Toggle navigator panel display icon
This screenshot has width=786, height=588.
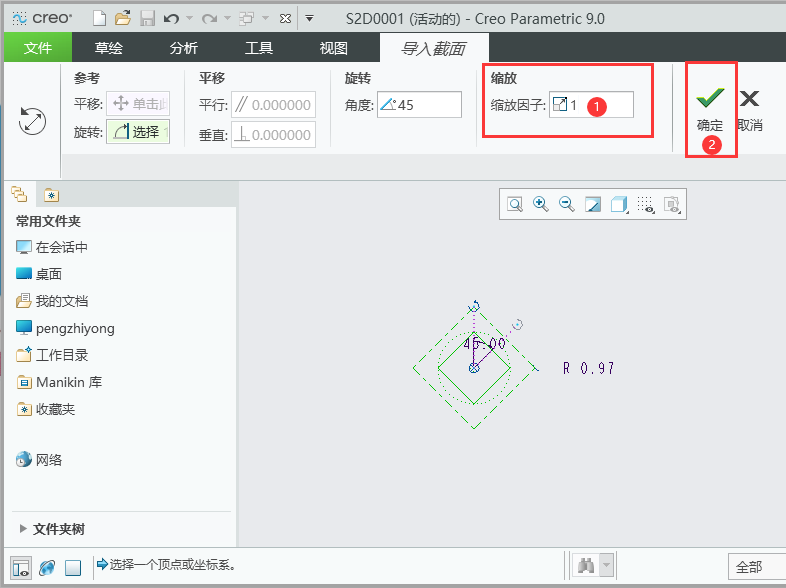point(21,568)
